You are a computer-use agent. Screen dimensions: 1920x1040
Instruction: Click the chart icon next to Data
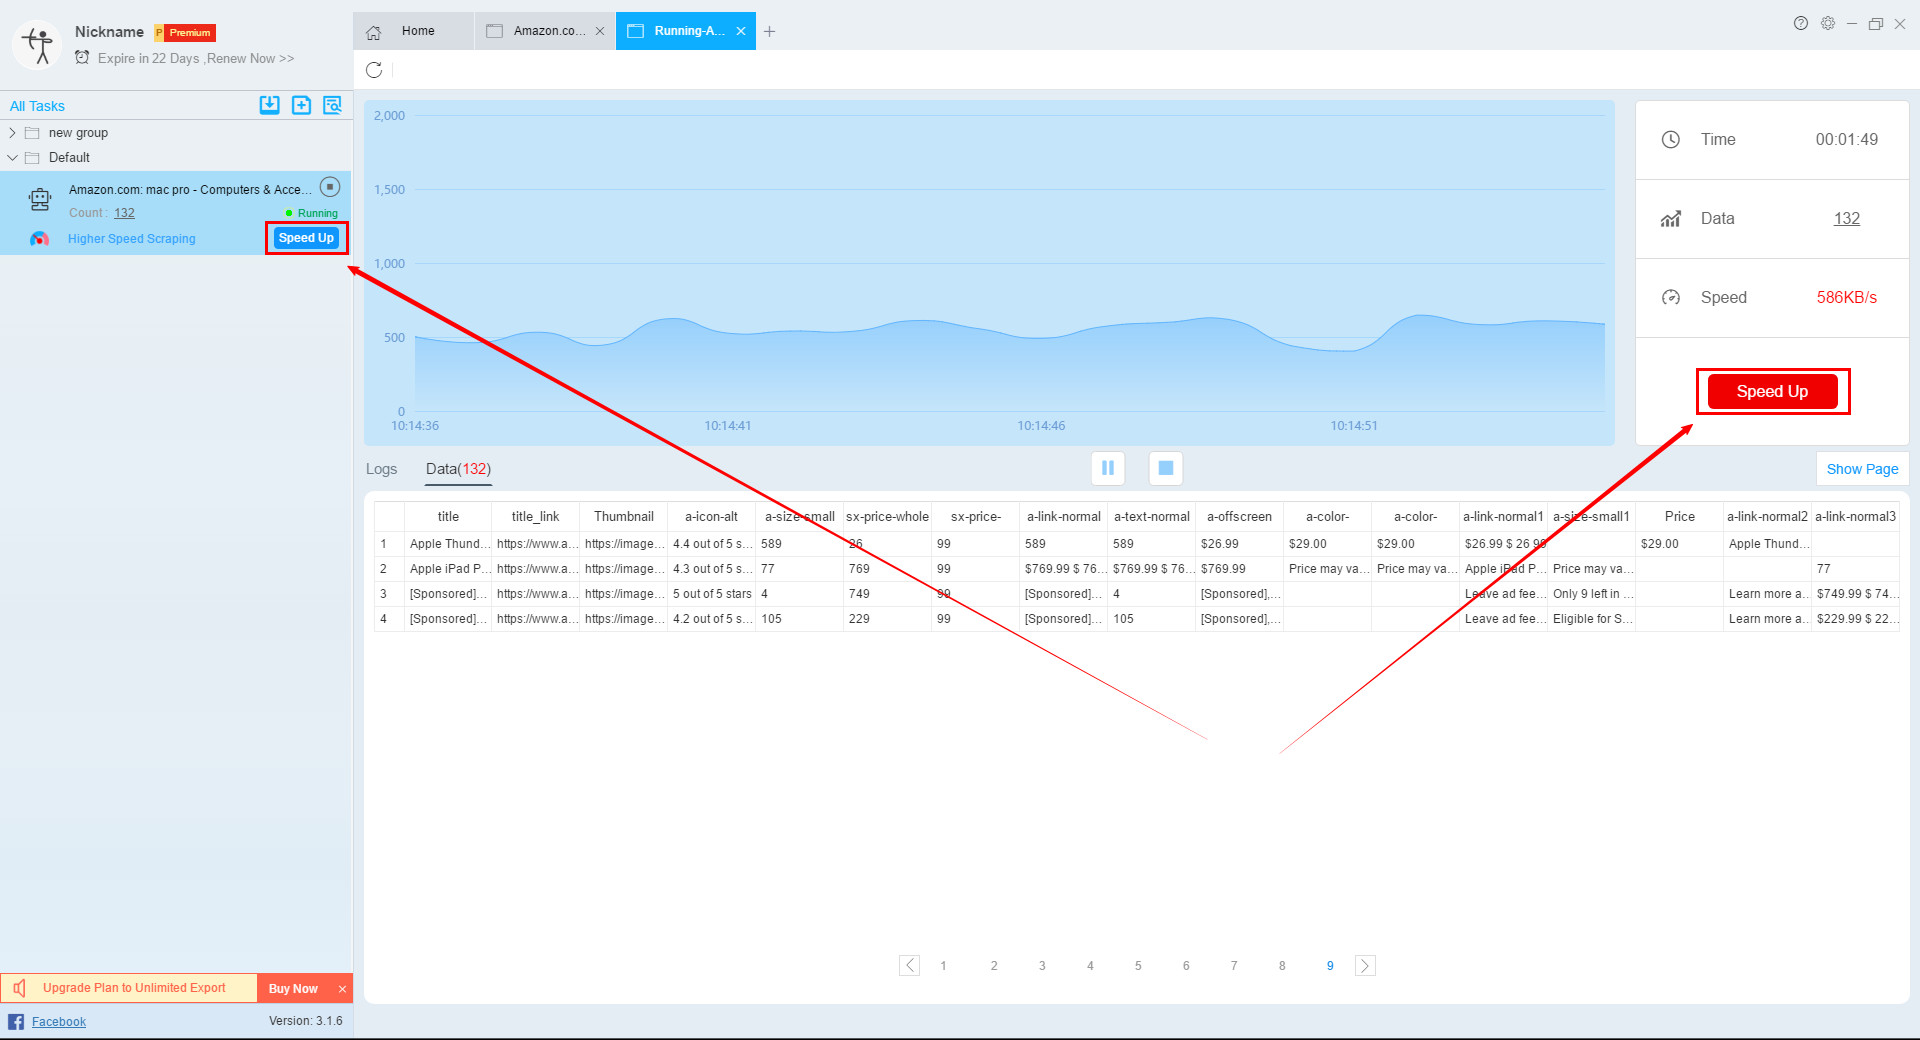tap(1671, 219)
